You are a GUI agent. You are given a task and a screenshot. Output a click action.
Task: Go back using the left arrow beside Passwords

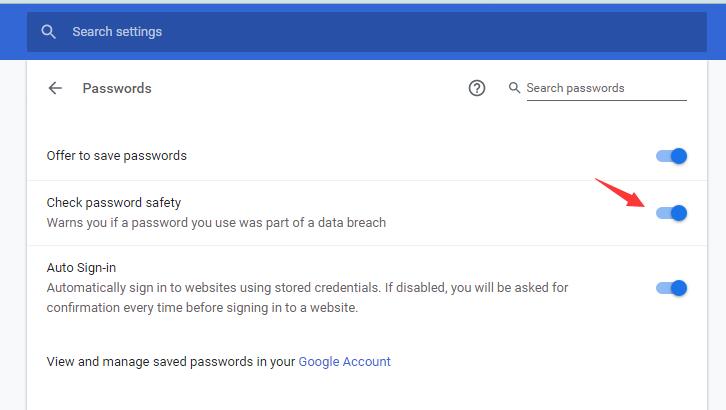[55, 88]
